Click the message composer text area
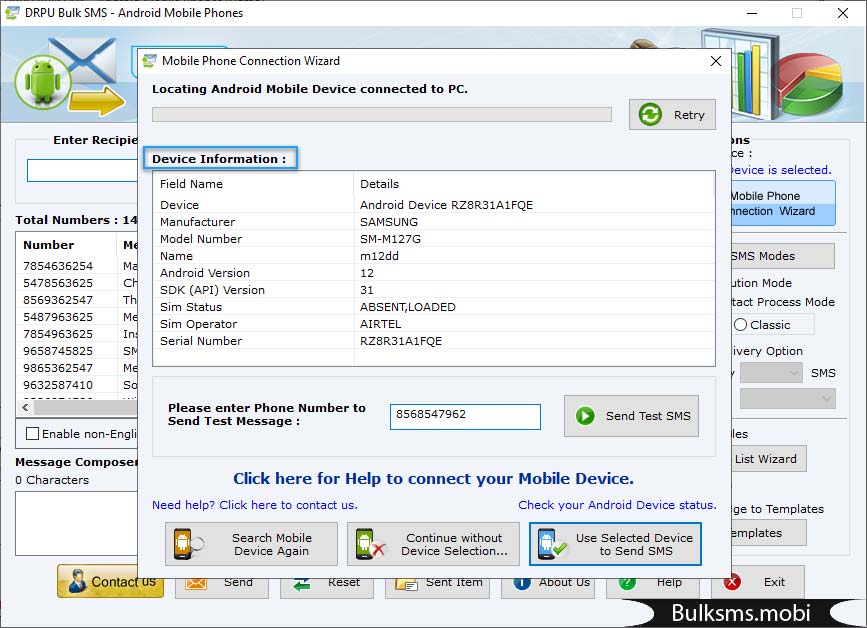Viewport: 867px width, 628px height. point(76,523)
